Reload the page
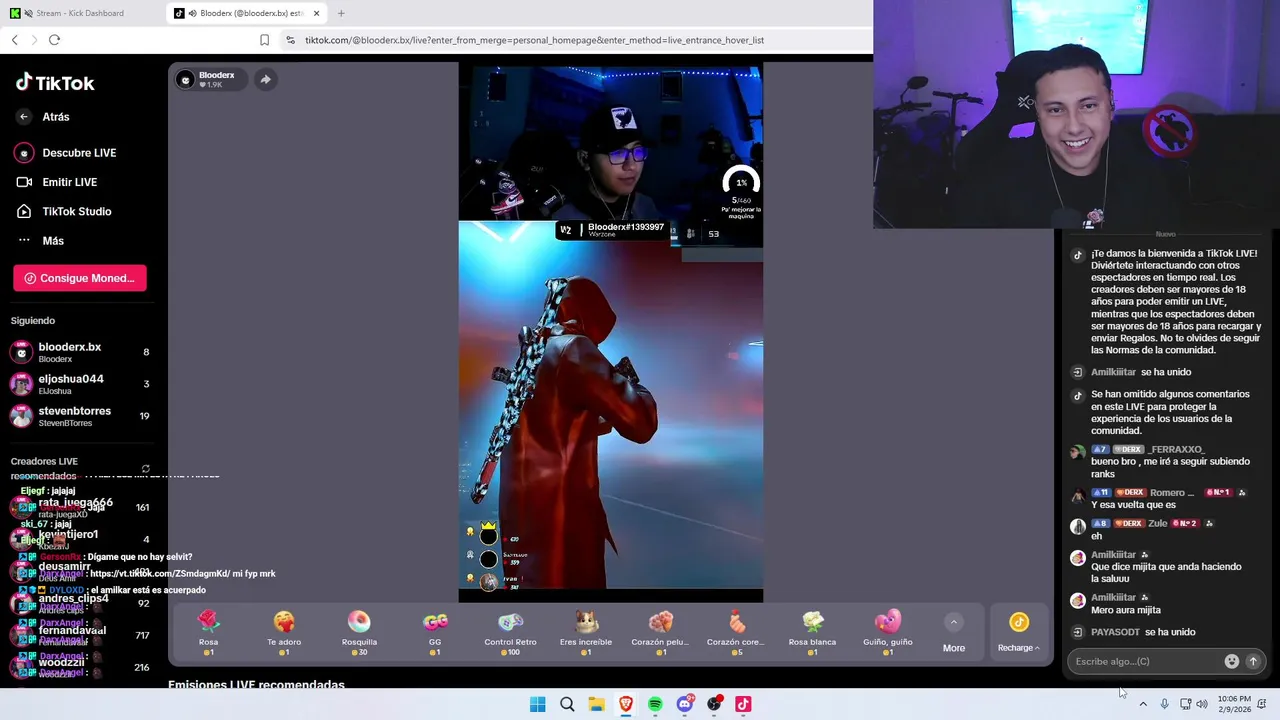1280x720 pixels. click(x=54, y=40)
